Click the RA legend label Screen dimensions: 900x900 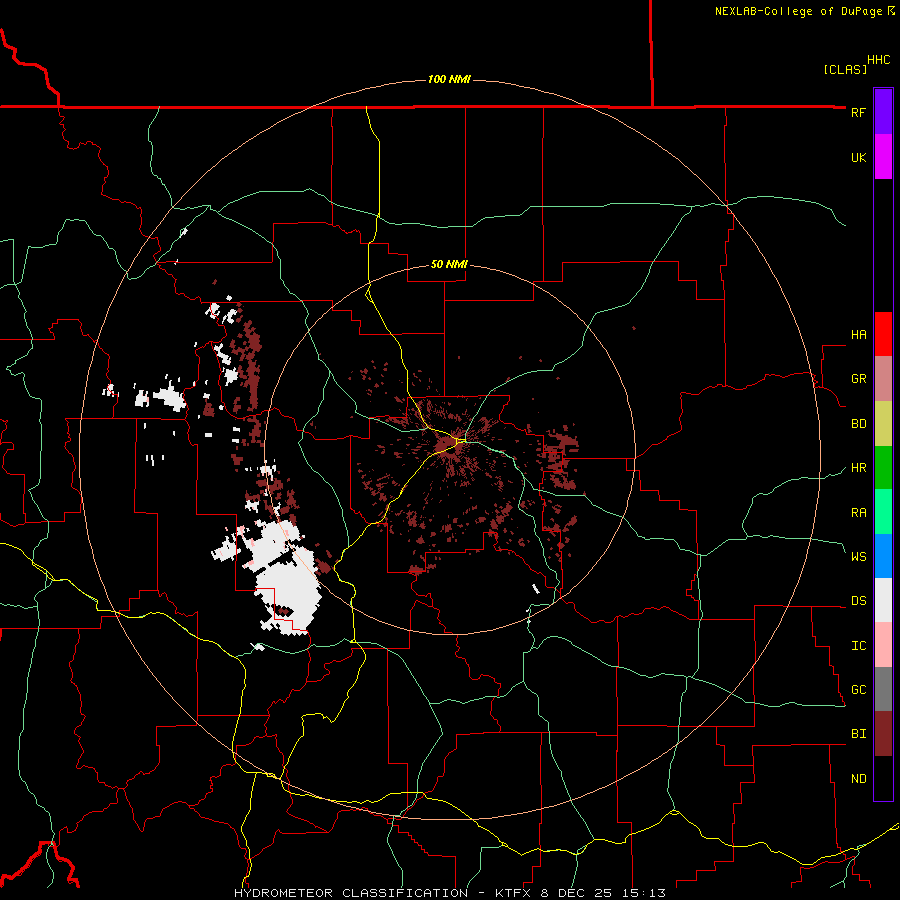pyautogui.click(x=858, y=513)
